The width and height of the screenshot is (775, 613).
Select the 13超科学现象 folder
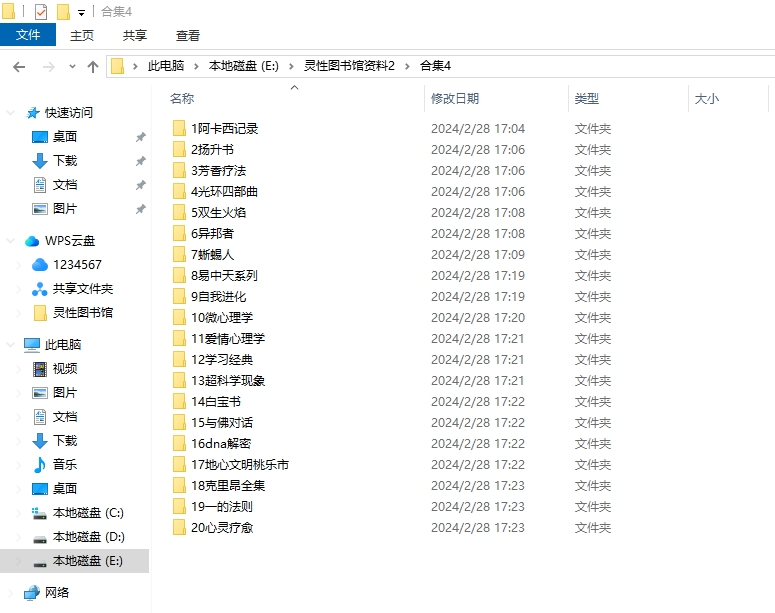pyautogui.click(x=228, y=381)
